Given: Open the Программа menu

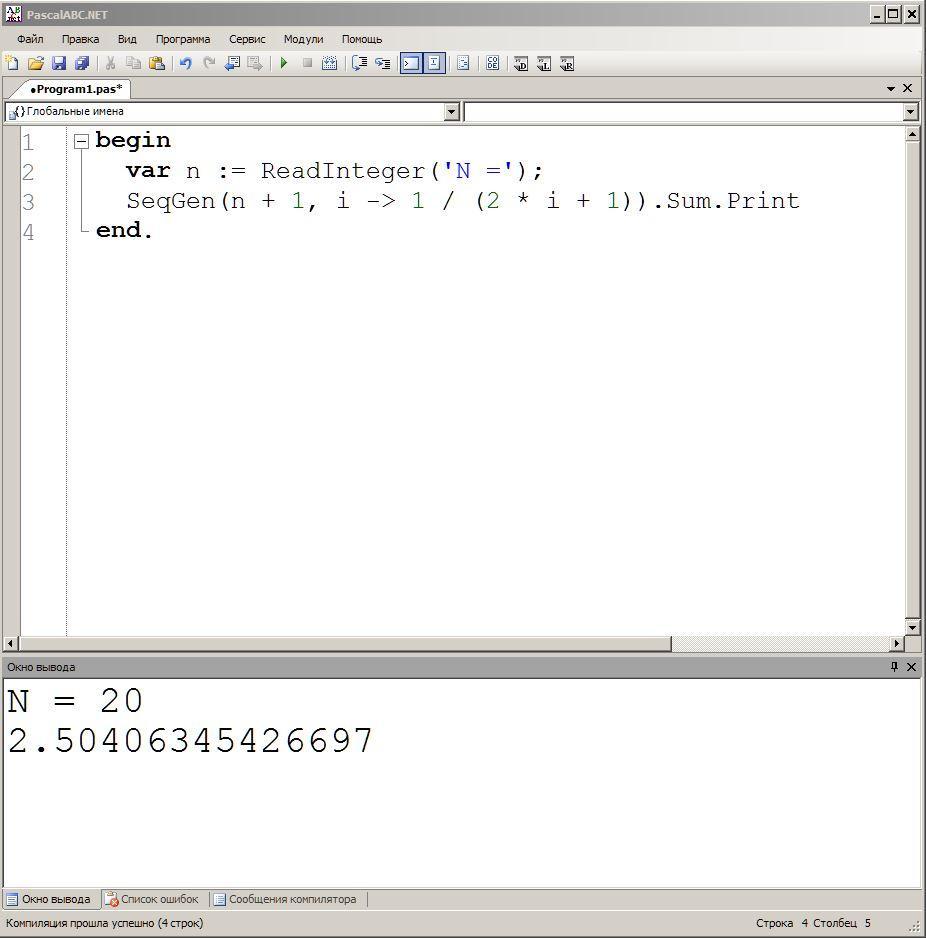Looking at the screenshot, I should click(x=182, y=39).
